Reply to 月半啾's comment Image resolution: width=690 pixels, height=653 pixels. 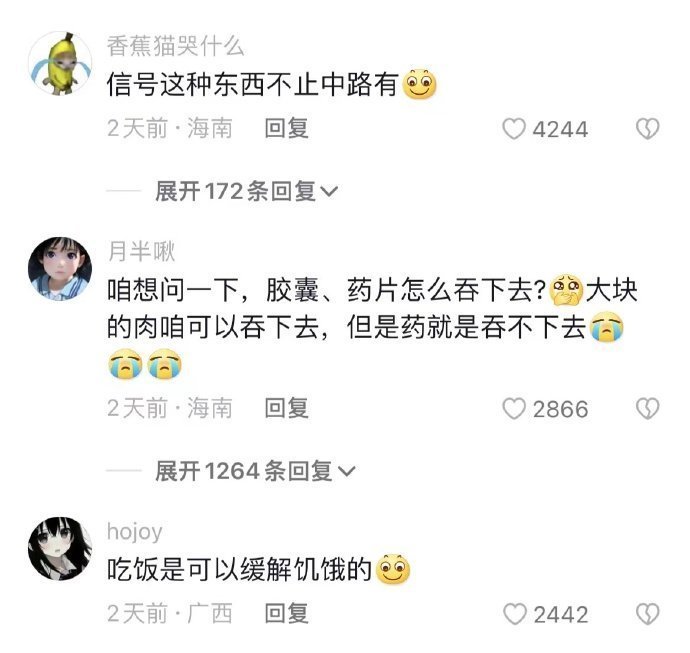286,408
